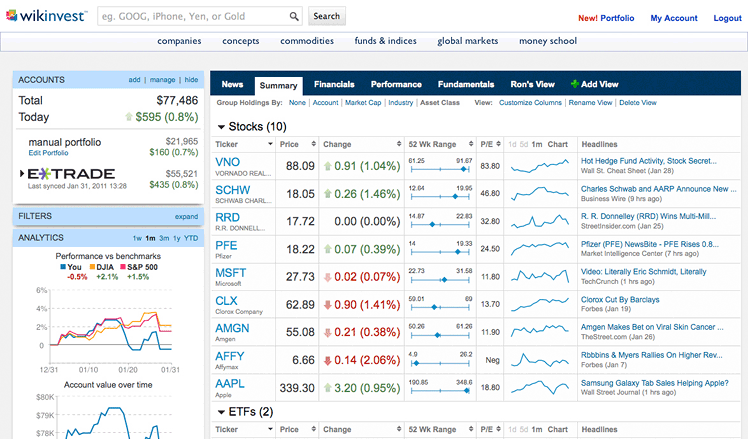Open the funds & indices menu
Image resolution: width=748 pixels, height=439 pixels.
pos(385,41)
